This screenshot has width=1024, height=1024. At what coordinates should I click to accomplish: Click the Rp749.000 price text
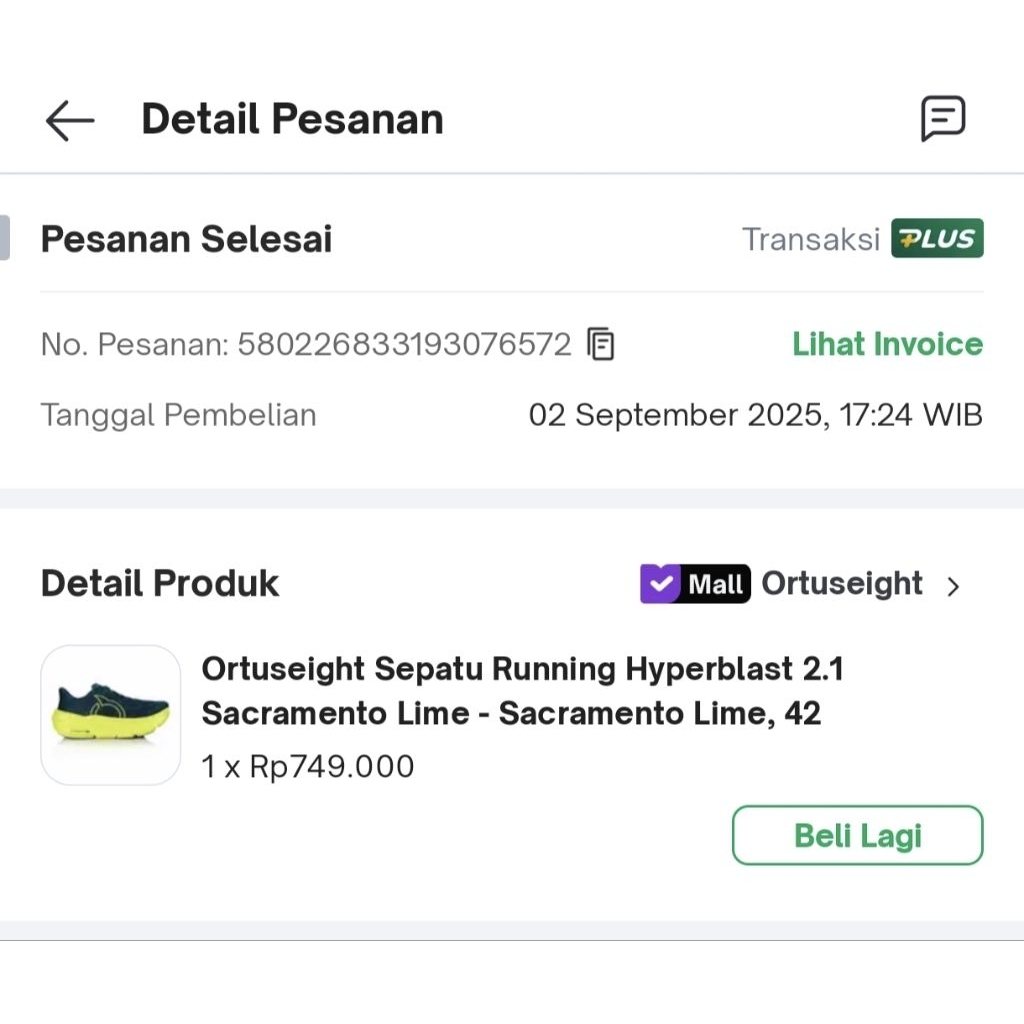pyautogui.click(x=307, y=766)
